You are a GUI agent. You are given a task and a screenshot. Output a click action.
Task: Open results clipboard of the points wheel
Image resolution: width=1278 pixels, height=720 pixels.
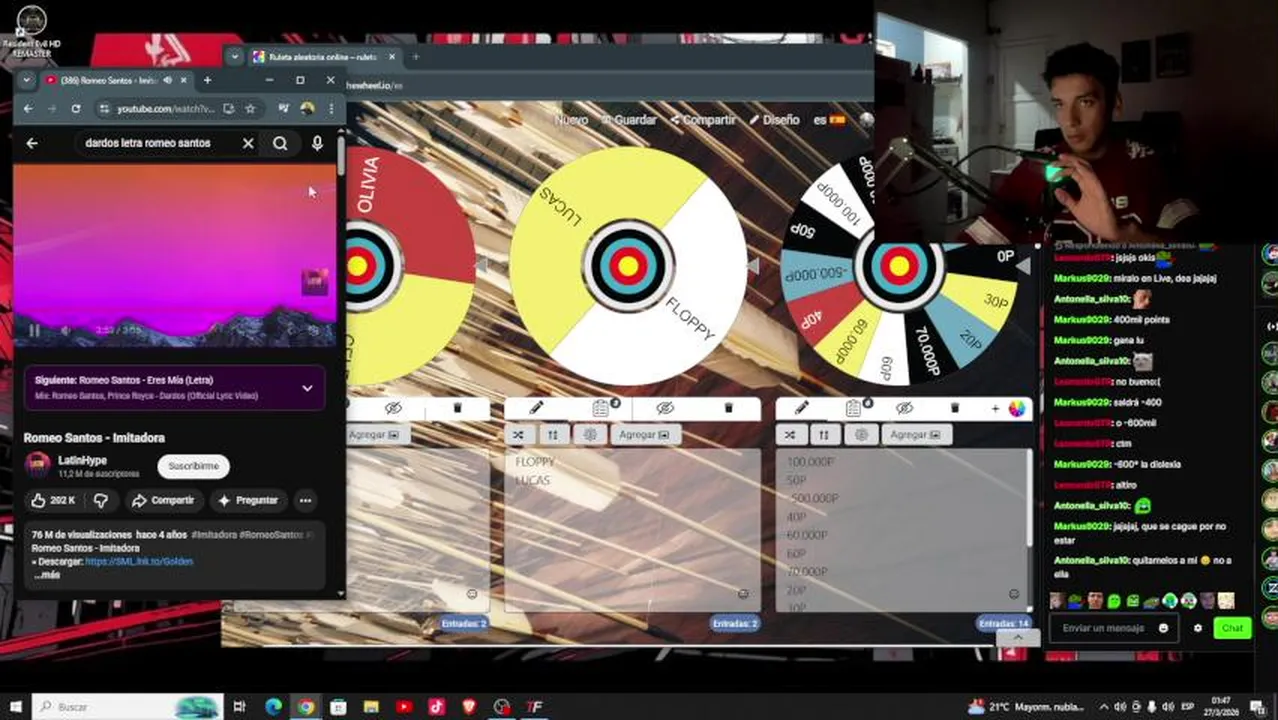click(x=853, y=408)
